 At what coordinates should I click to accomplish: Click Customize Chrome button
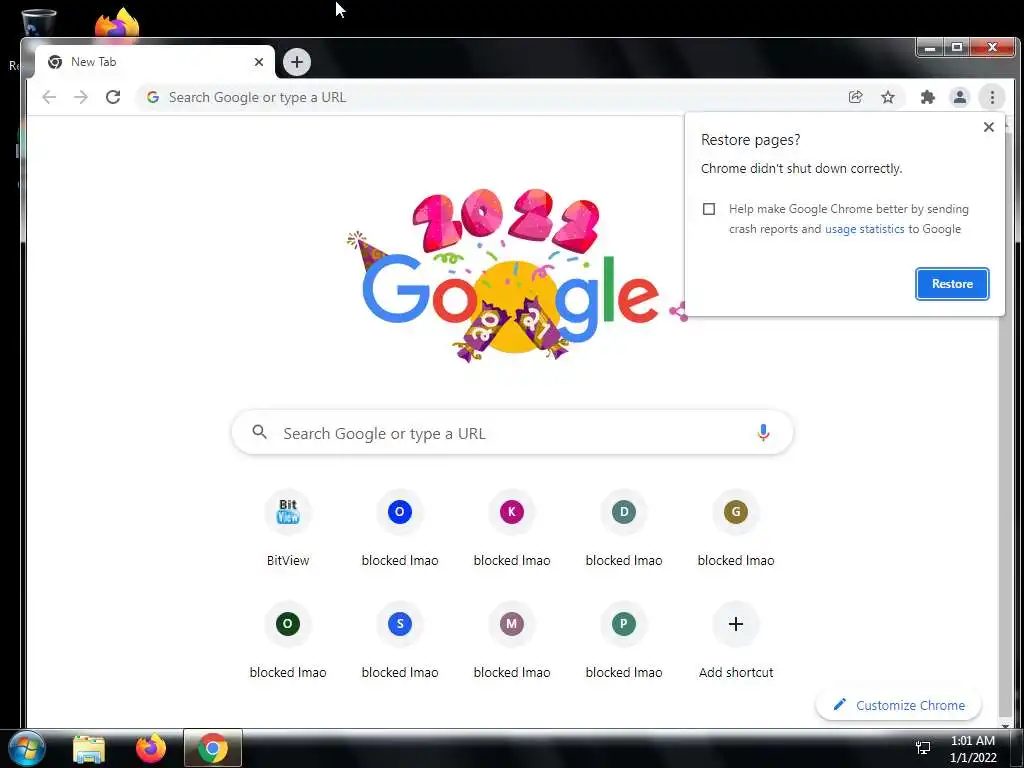(x=899, y=705)
